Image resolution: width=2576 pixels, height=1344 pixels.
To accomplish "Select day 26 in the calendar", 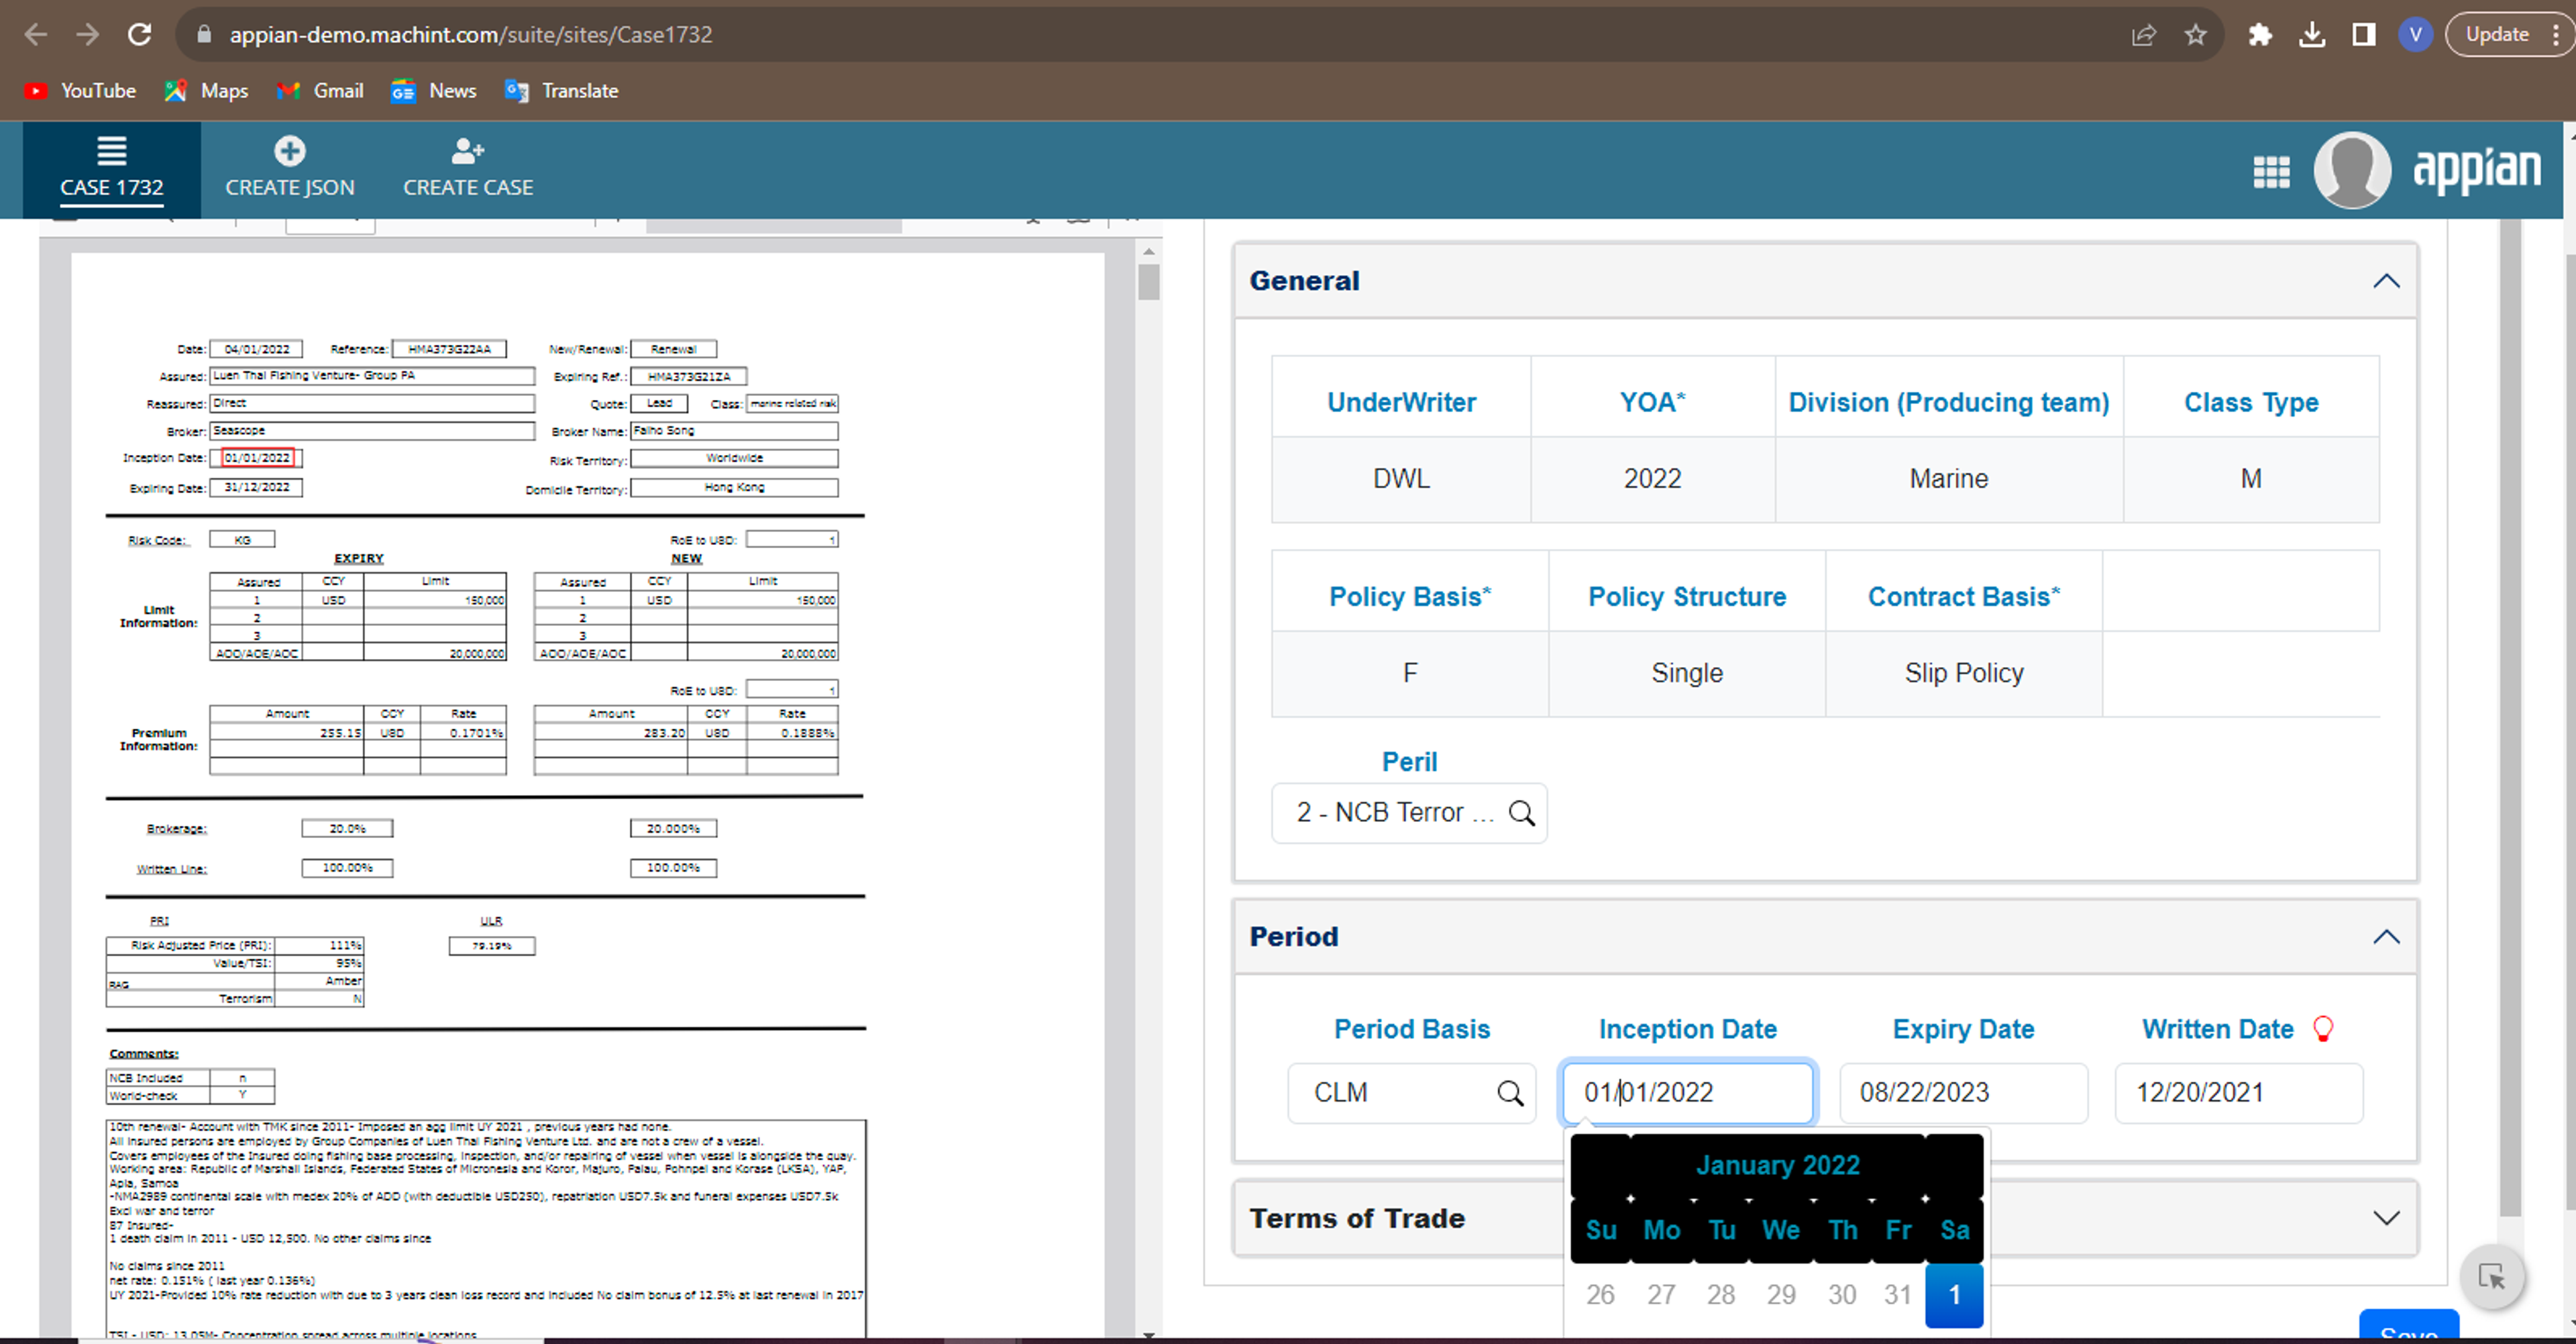I will 1600,1295.
